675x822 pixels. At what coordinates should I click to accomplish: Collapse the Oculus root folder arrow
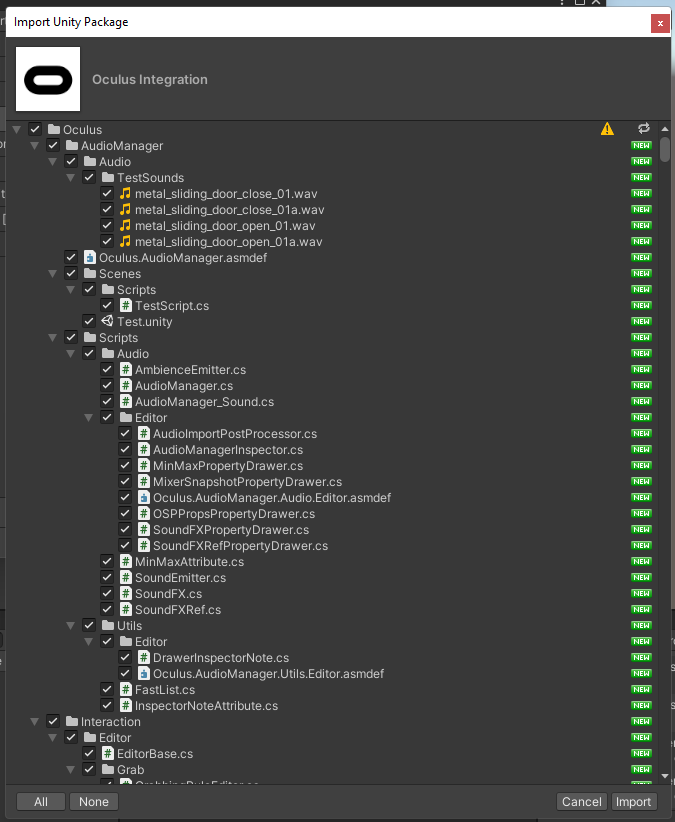17,129
